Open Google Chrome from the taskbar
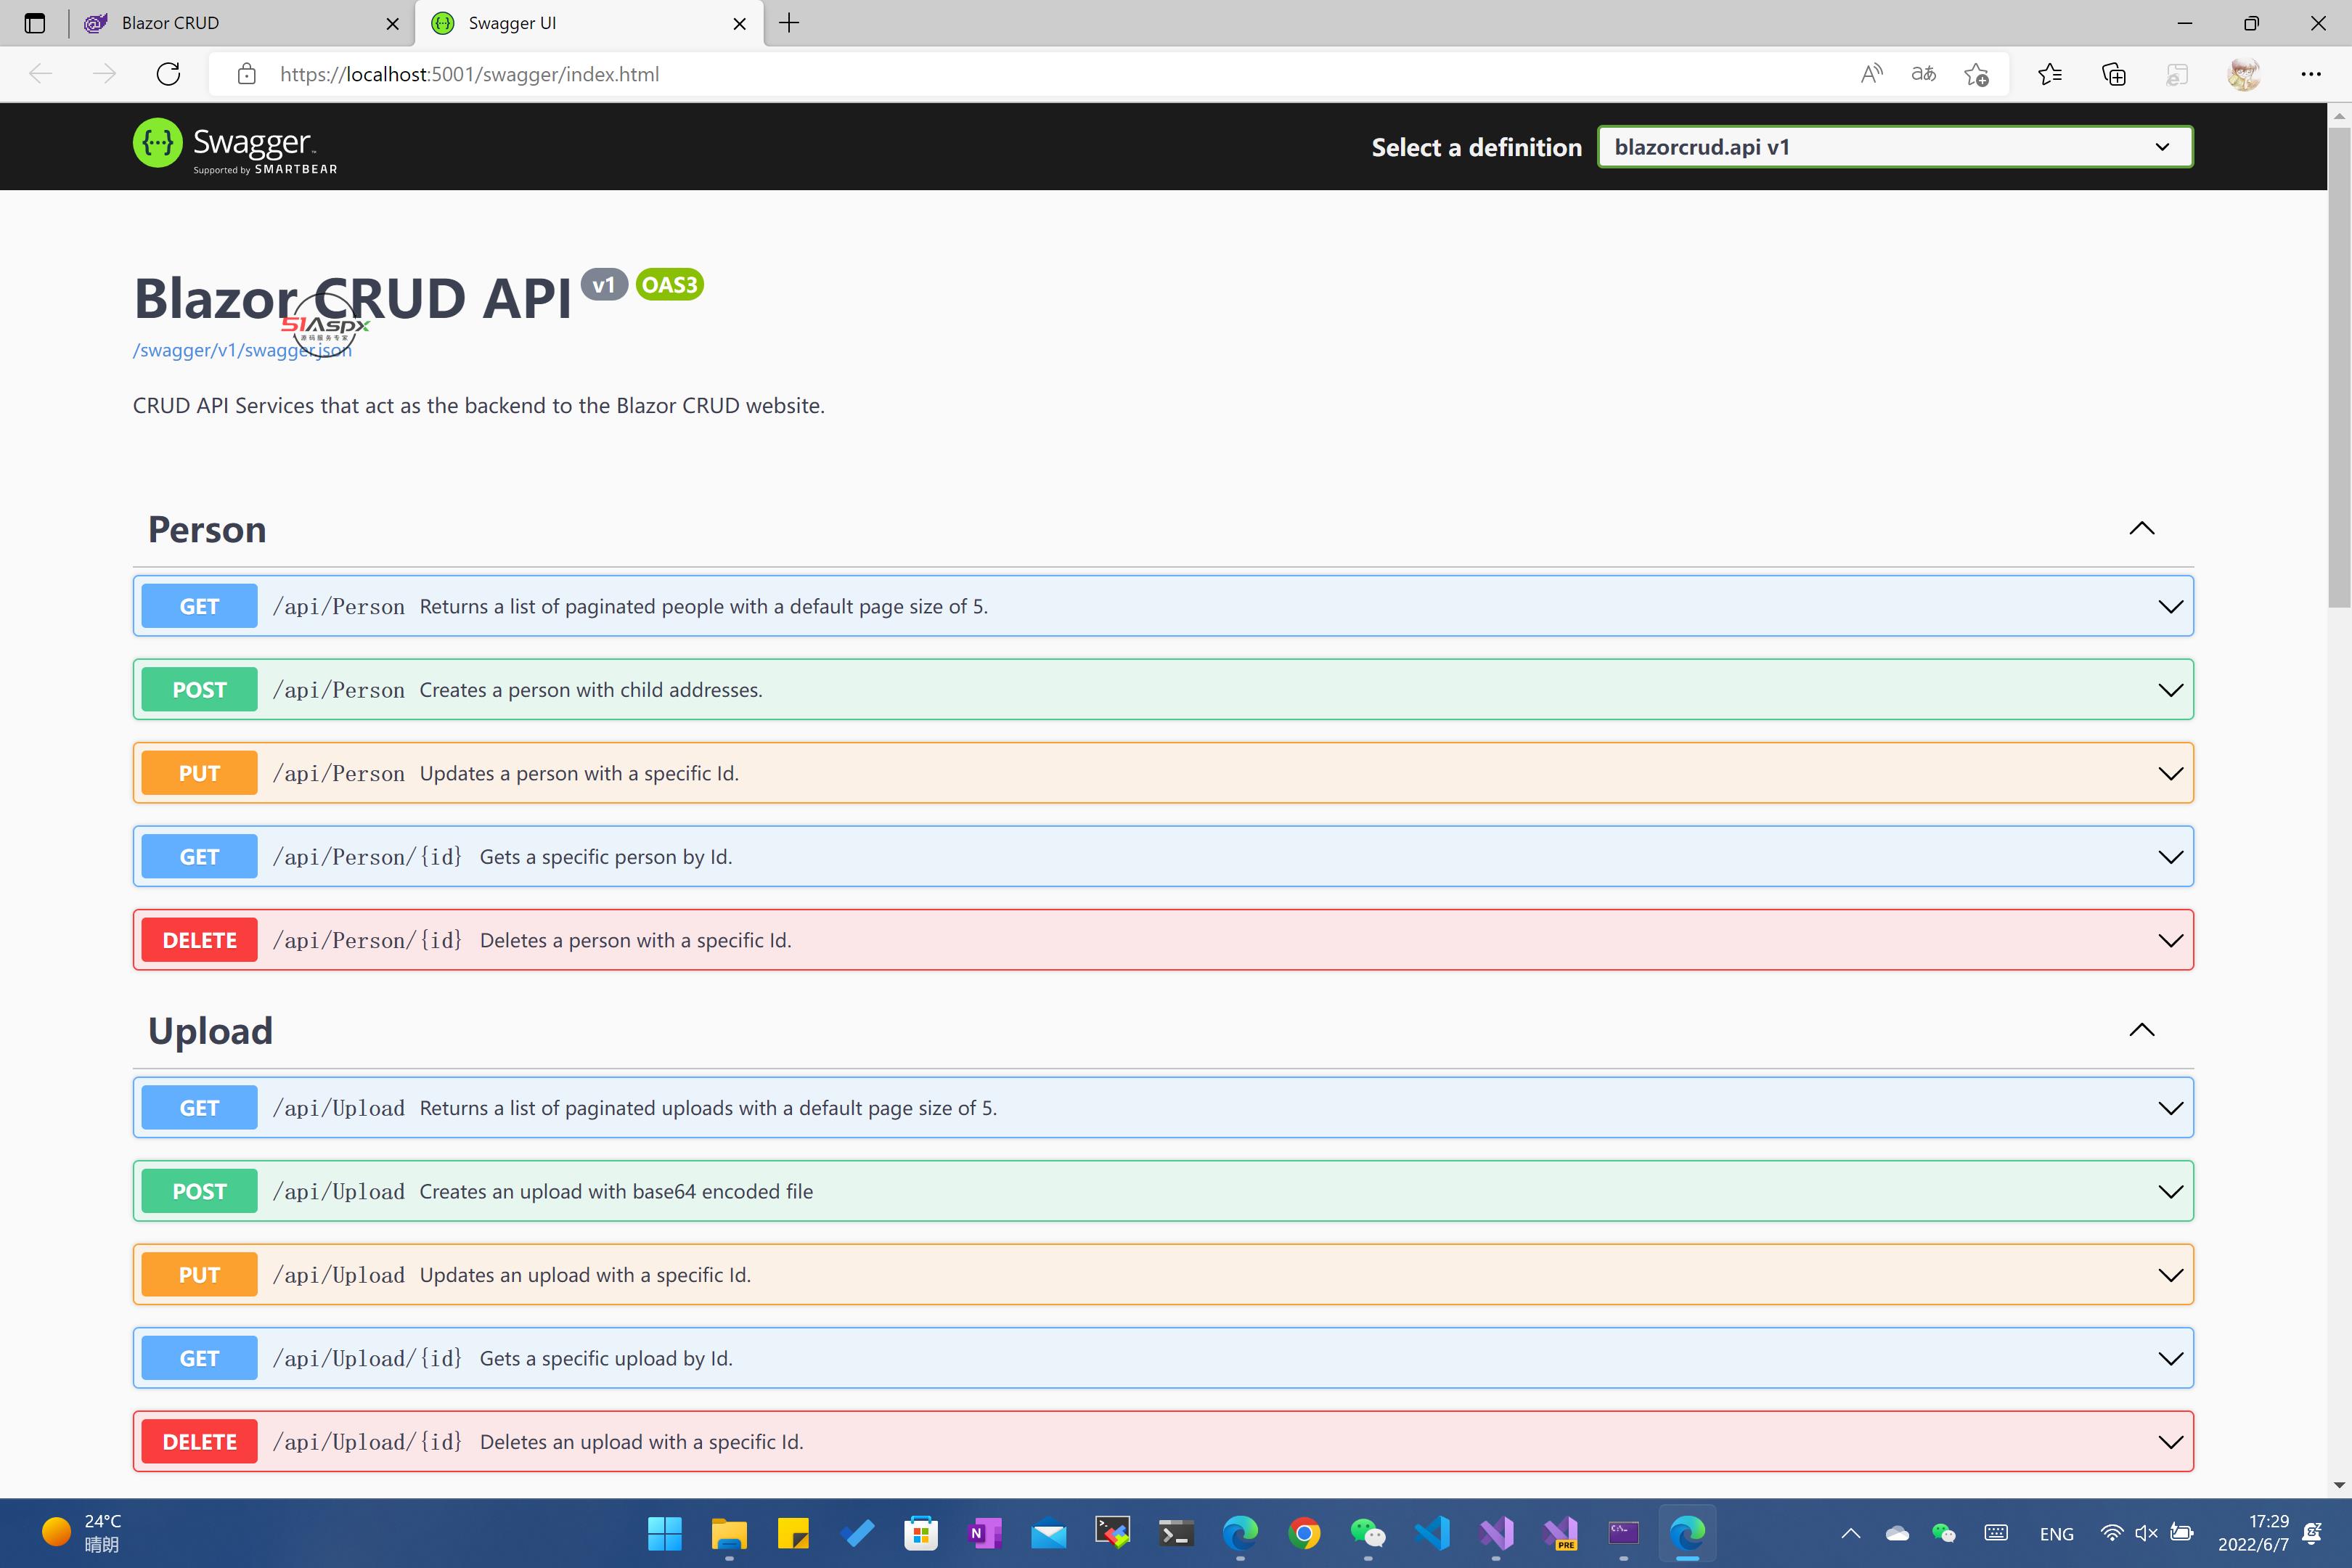 click(1304, 1533)
